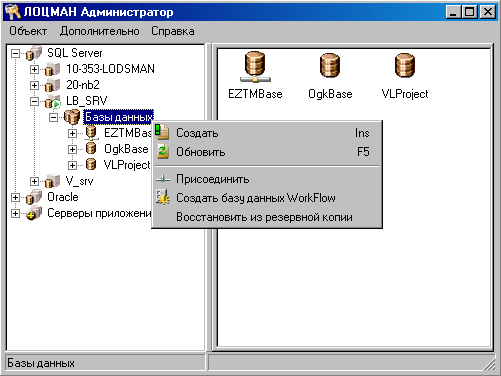Click the window resize grip in status bar

point(490,365)
